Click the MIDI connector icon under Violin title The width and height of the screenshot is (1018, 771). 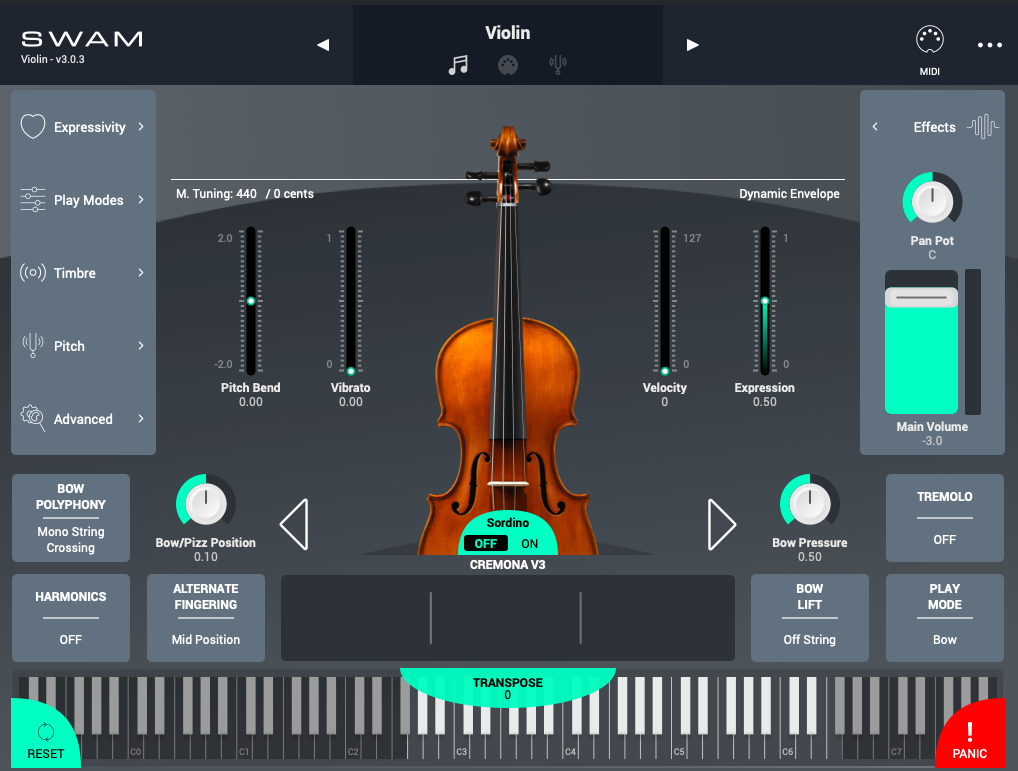[508, 65]
